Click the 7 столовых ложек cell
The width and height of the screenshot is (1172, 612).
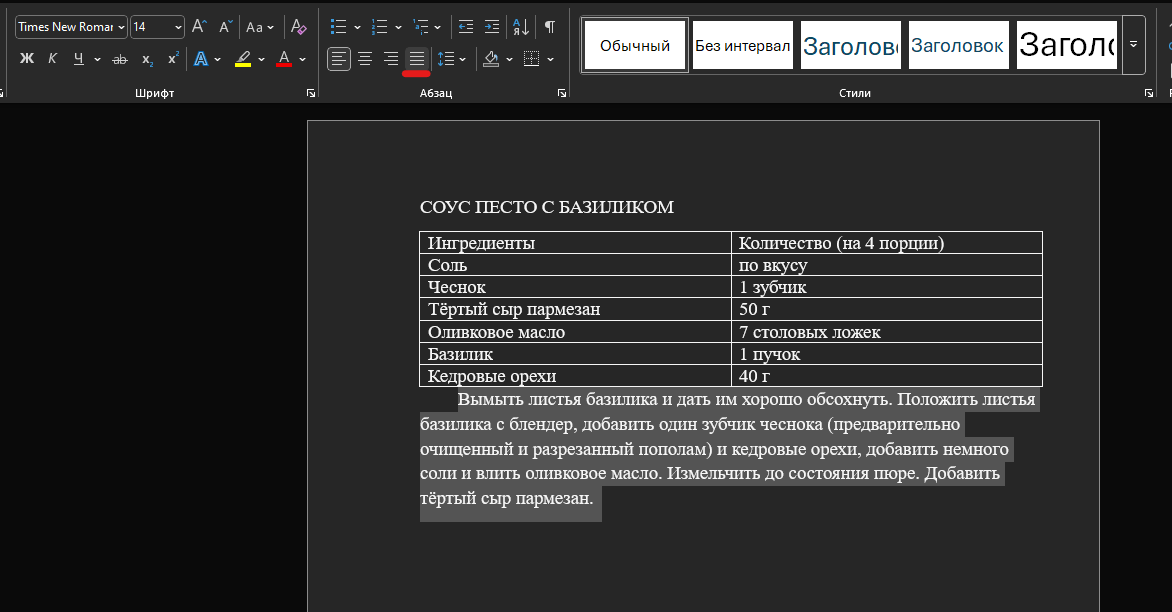tap(886, 332)
